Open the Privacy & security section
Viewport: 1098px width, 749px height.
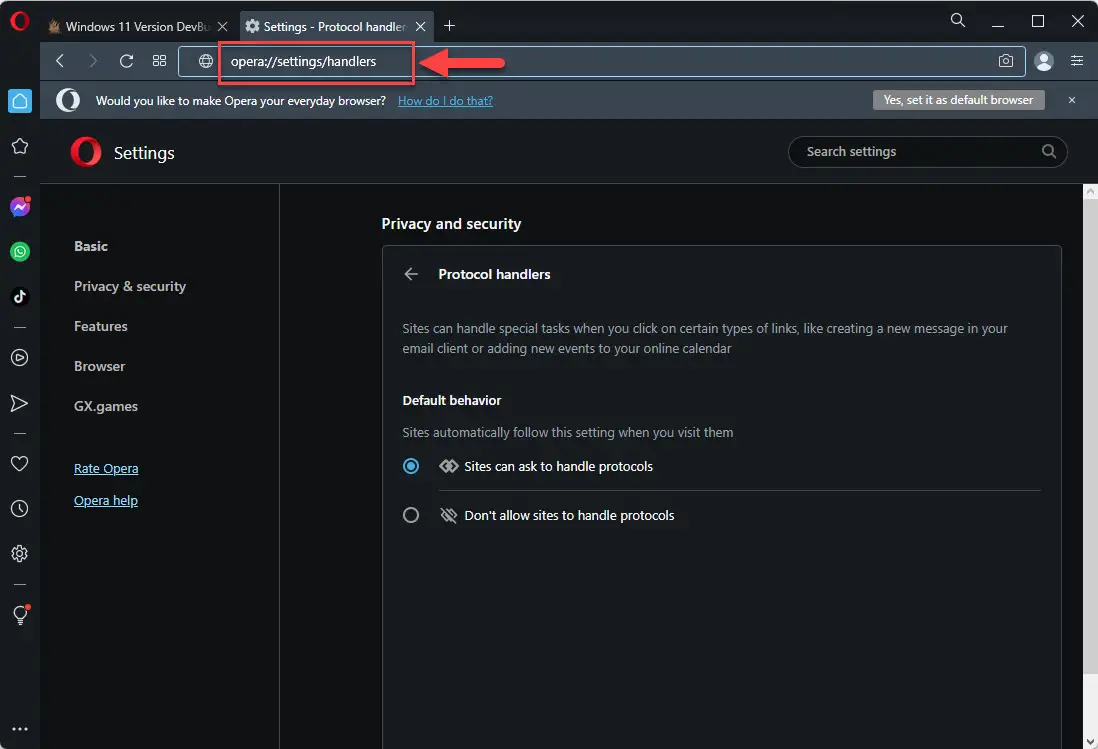click(x=130, y=286)
